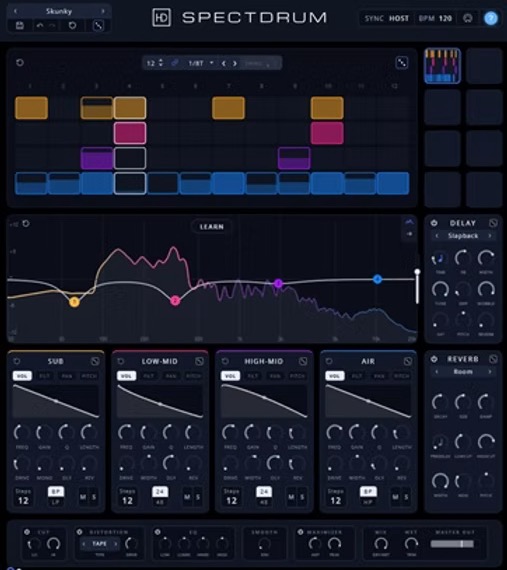This screenshot has height=570, width=507.
Task: Reset the LOW-MID band settings
Action: 121,361
